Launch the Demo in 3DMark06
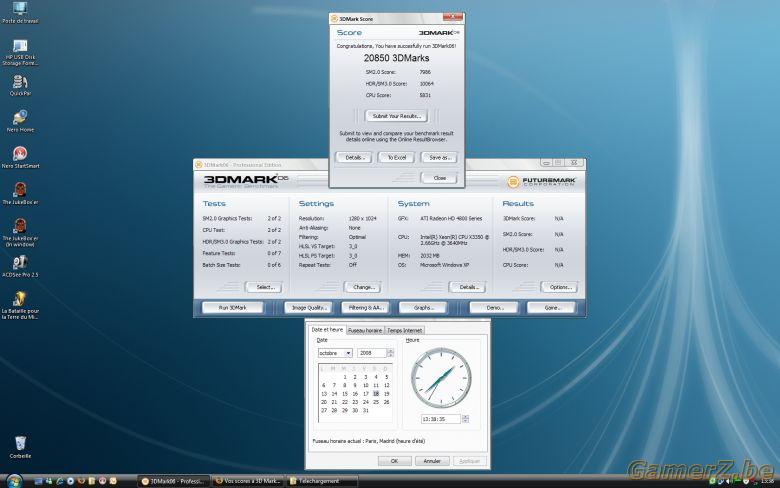 [494, 308]
